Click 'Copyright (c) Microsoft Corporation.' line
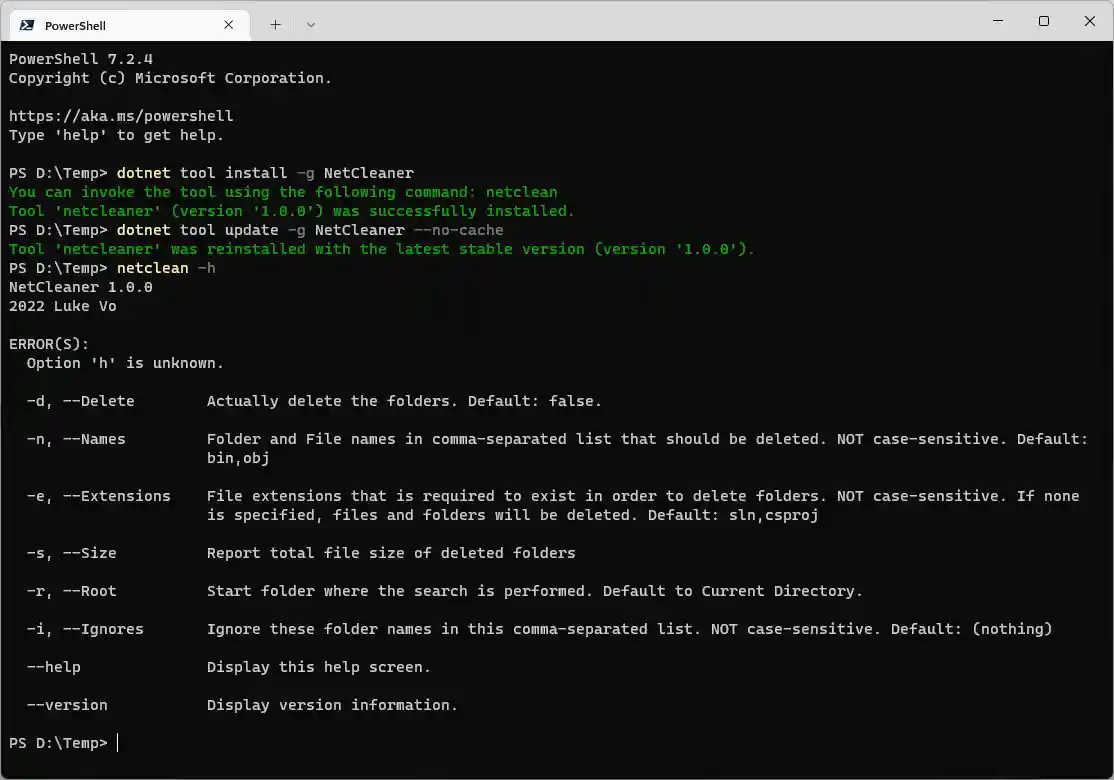Screen dimensions: 1114x780 [170, 78]
